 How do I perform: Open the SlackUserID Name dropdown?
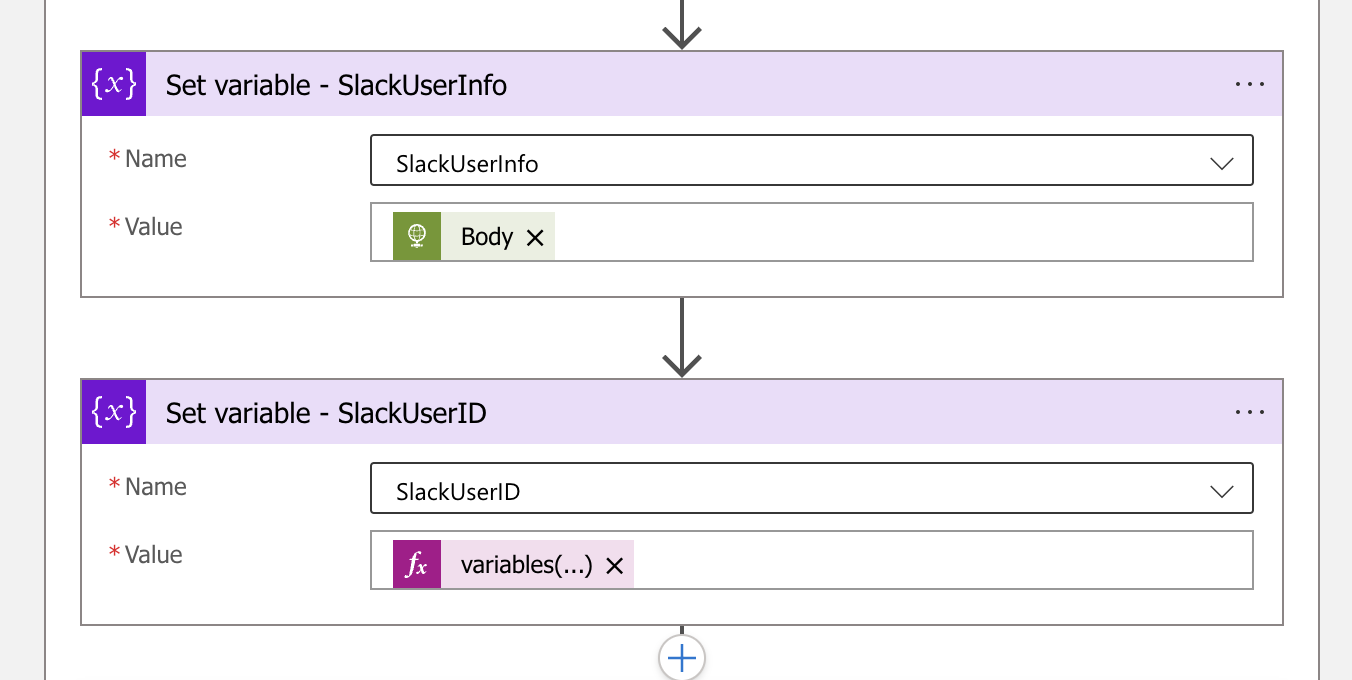pos(1221,491)
